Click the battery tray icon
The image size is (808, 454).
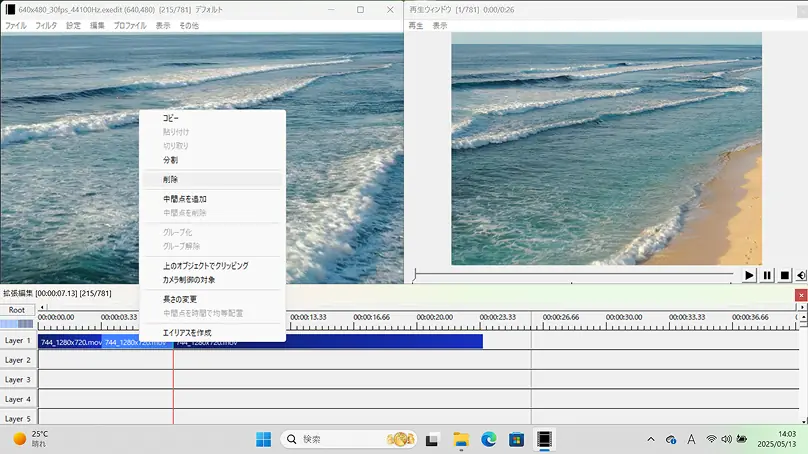(x=742, y=439)
